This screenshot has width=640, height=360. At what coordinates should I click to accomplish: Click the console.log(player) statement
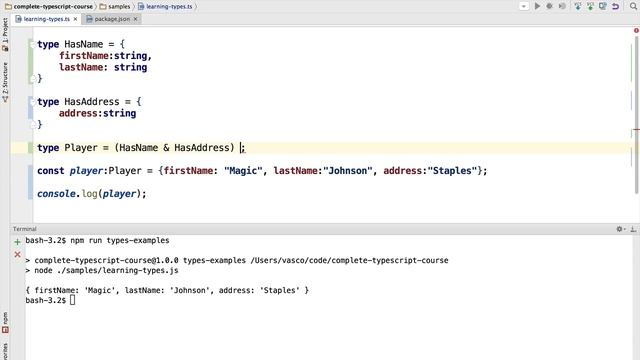click(x=91, y=194)
